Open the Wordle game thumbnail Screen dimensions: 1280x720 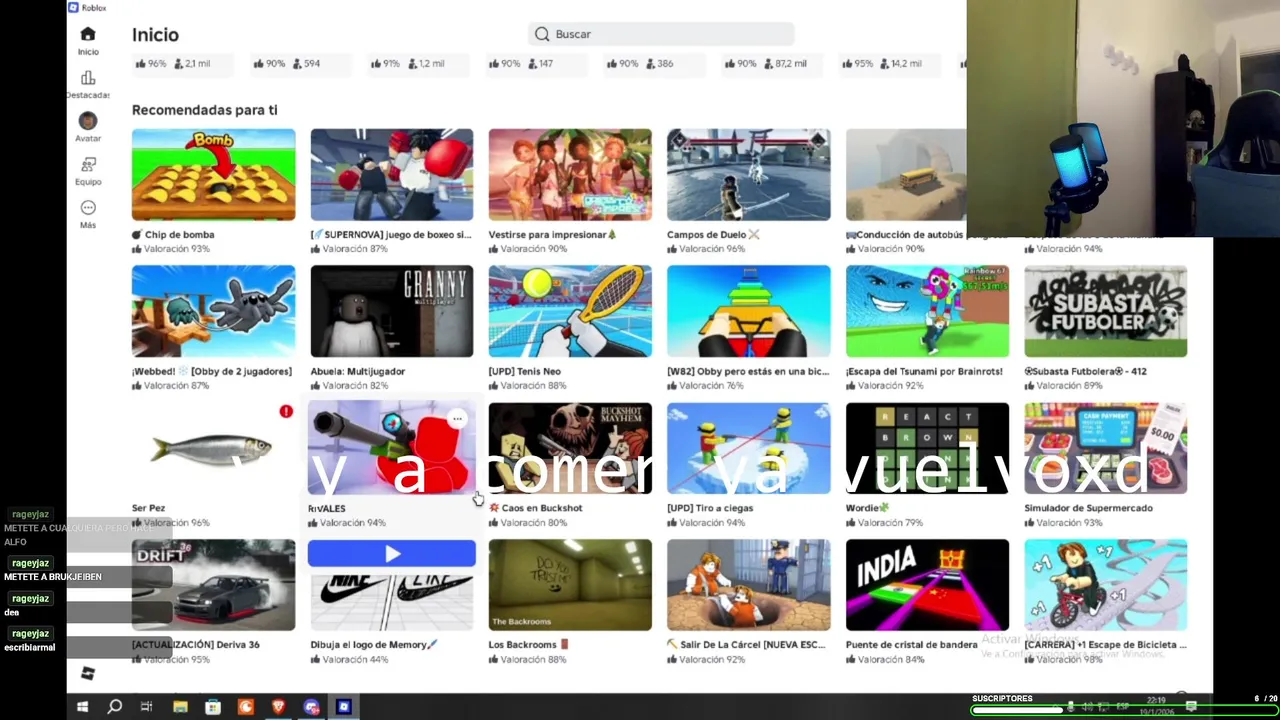coord(927,448)
